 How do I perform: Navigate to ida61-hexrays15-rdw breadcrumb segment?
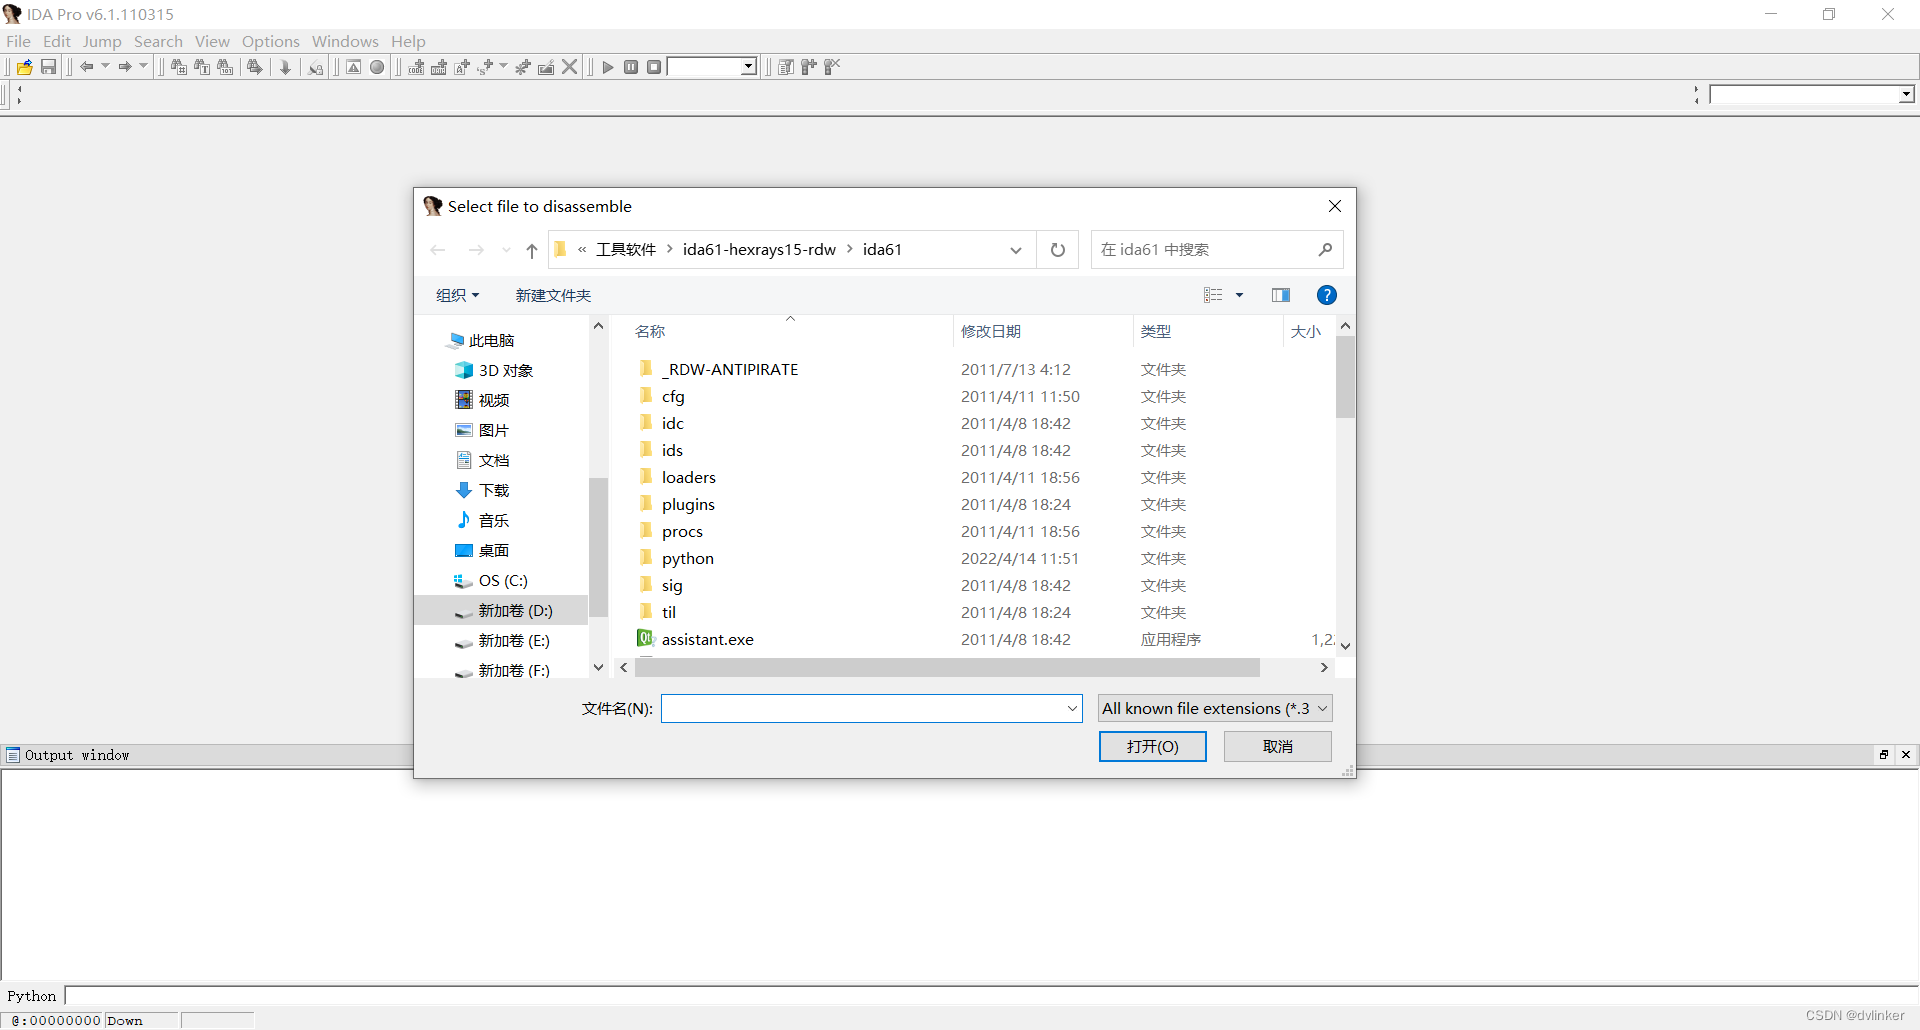tap(759, 250)
